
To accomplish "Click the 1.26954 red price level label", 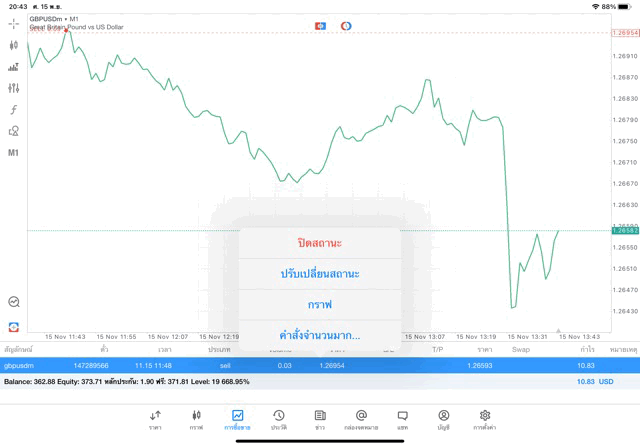I will (624, 33).
